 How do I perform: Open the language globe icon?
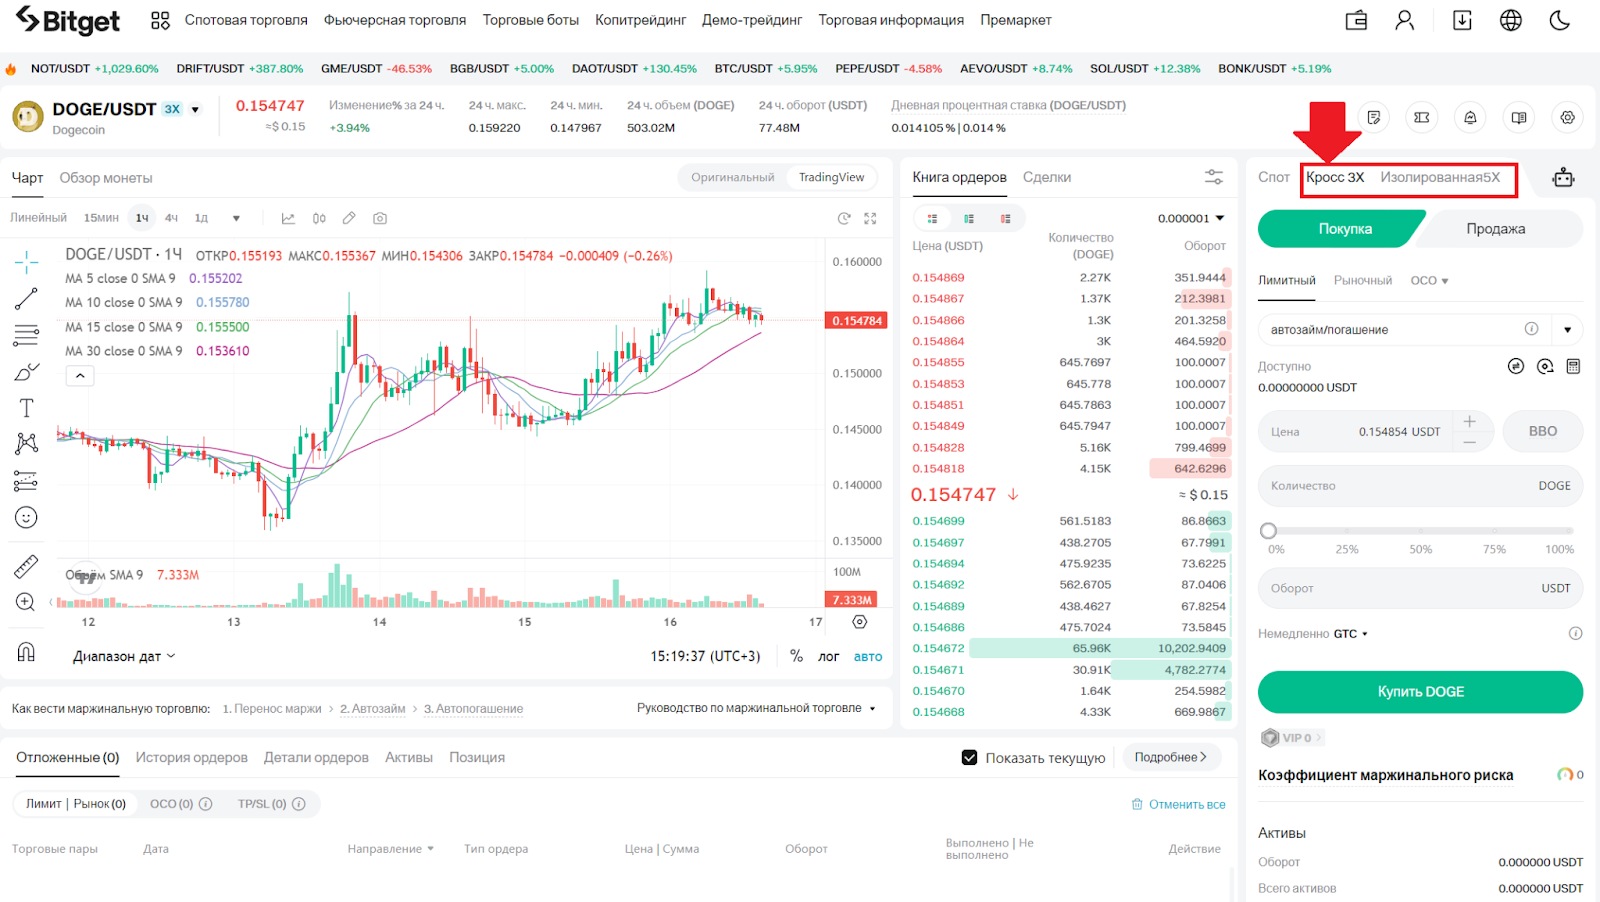(x=1511, y=20)
